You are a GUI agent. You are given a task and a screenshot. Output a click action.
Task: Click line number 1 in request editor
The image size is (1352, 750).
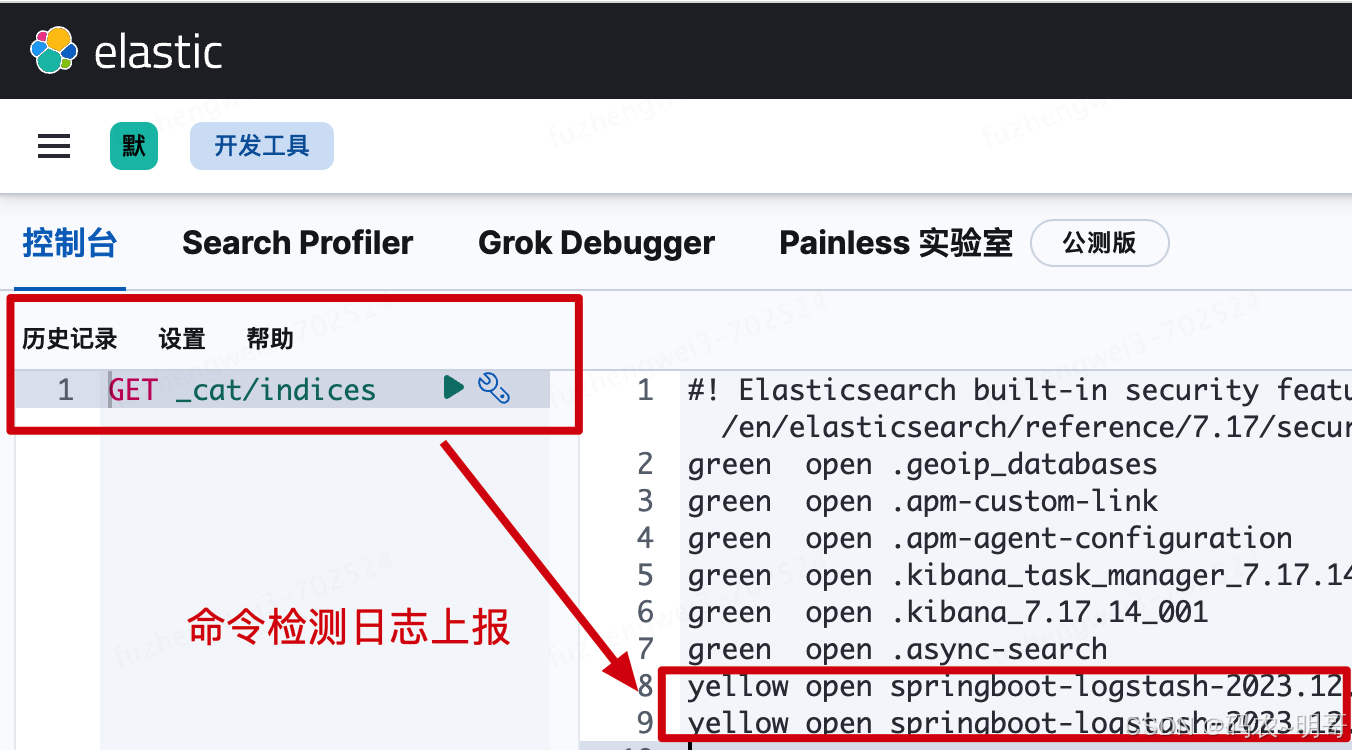(x=65, y=389)
